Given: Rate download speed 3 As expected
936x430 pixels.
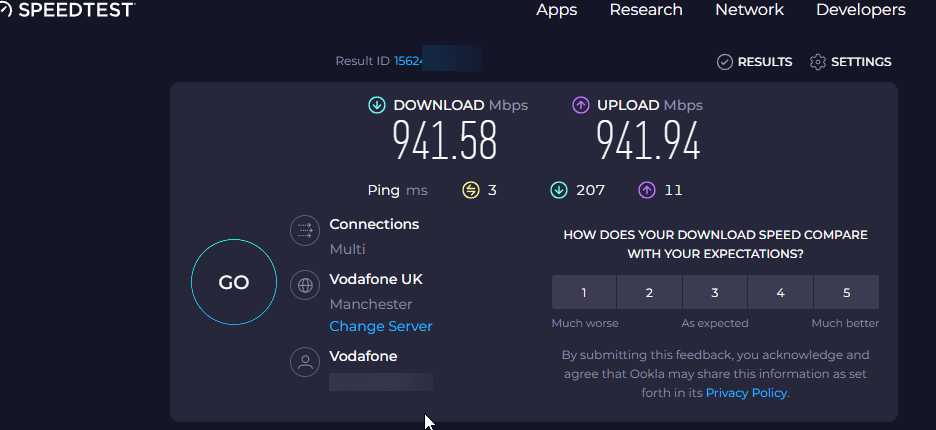Looking at the screenshot, I should tap(715, 293).
